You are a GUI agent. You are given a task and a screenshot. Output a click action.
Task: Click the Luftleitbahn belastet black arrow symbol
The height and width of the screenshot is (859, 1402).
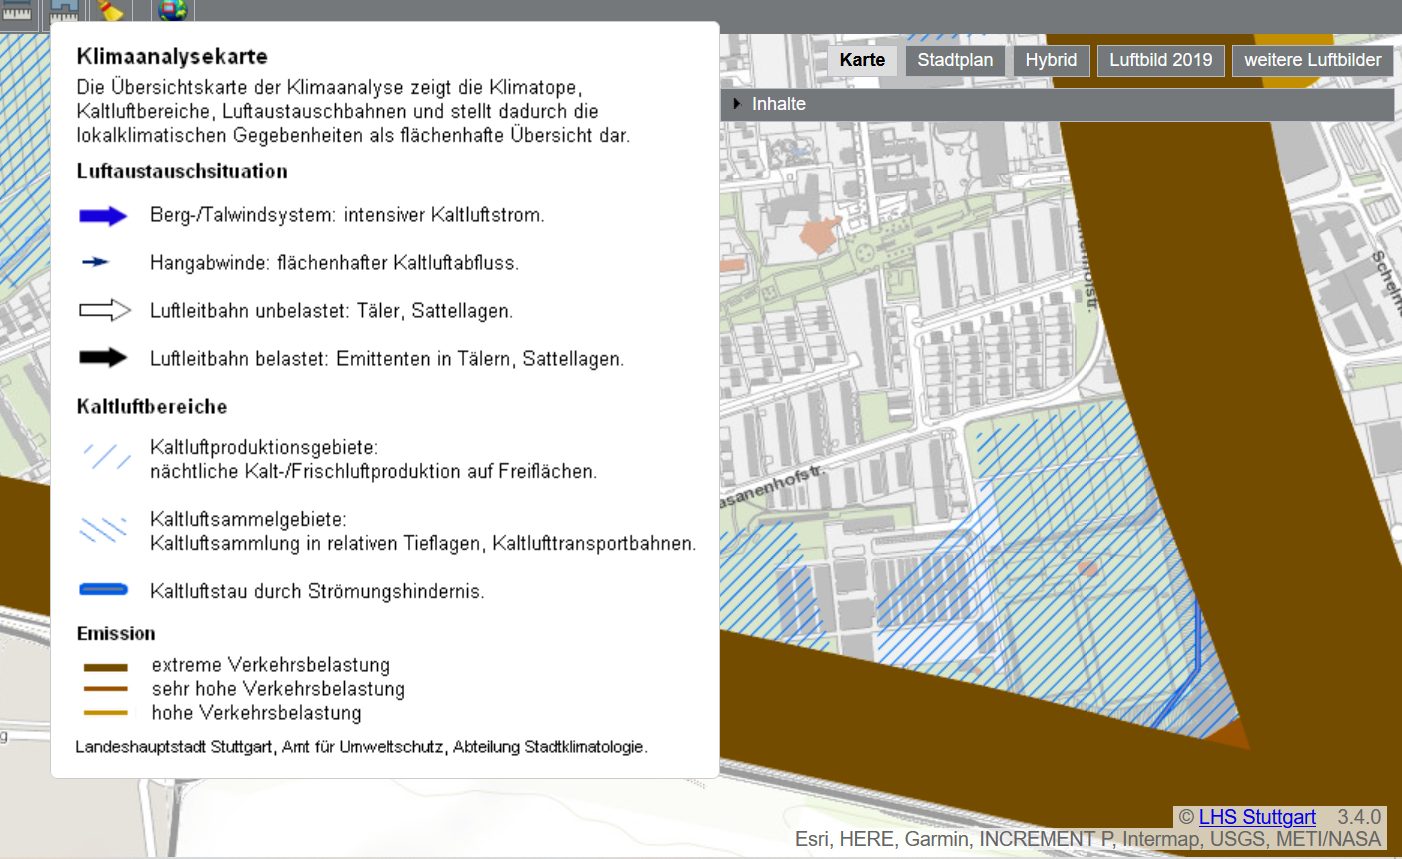(x=101, y=358)
